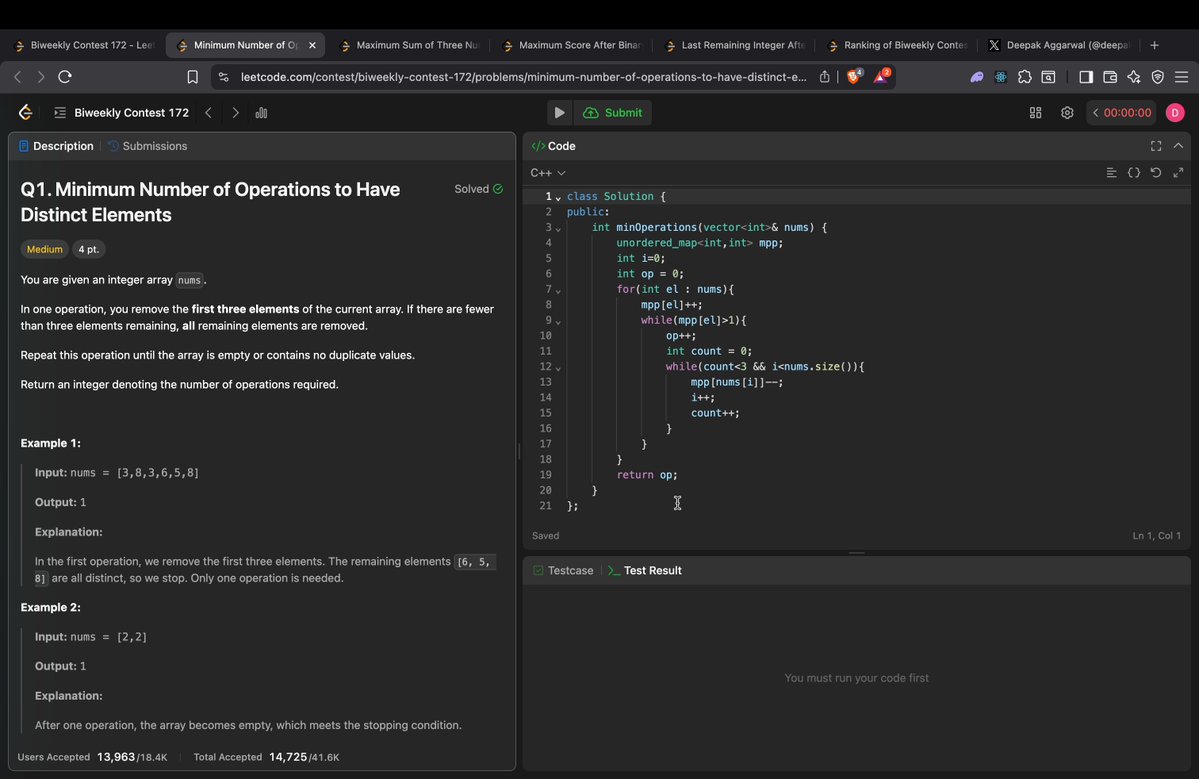Switch to the Test Result tab
1199x779 pixels.
(x=645, y=570)
